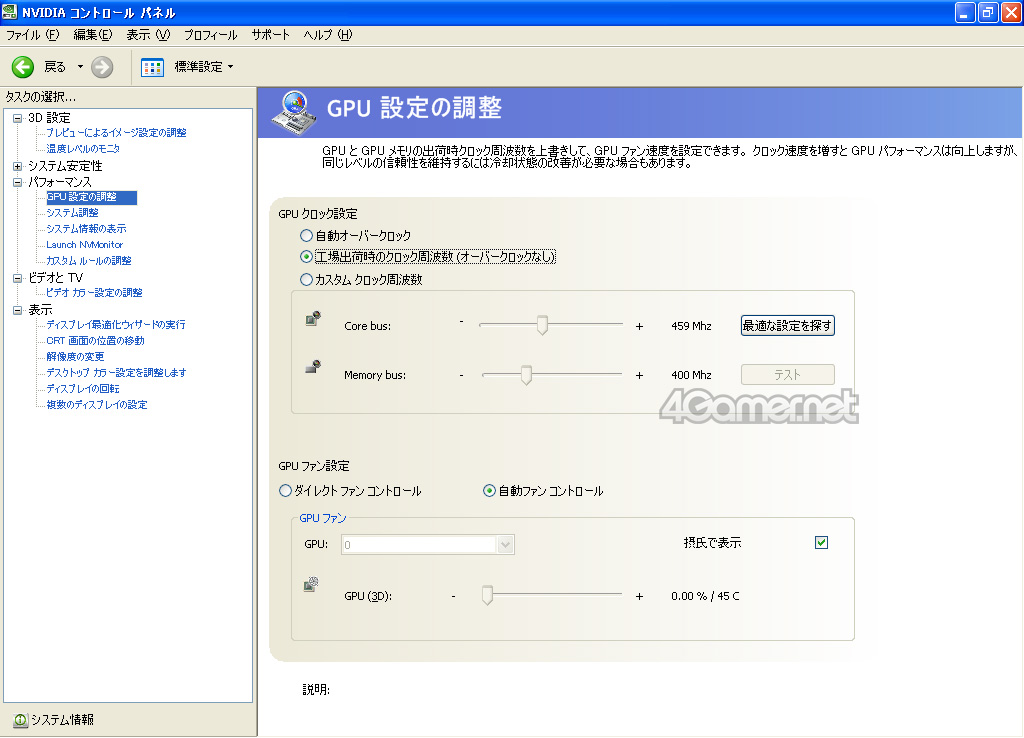Click GPU (3D) fan plus sign
The height and width of the screenshot is (738, 1024).
pyautogui.click(x=639, y=596)
